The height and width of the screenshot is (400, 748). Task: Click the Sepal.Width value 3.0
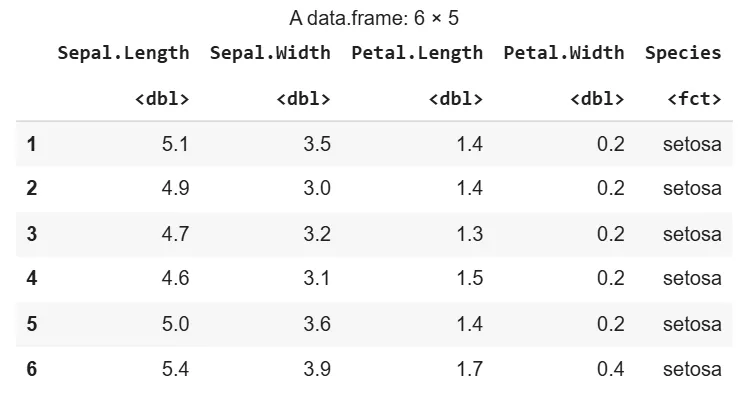tap(317, 189)
